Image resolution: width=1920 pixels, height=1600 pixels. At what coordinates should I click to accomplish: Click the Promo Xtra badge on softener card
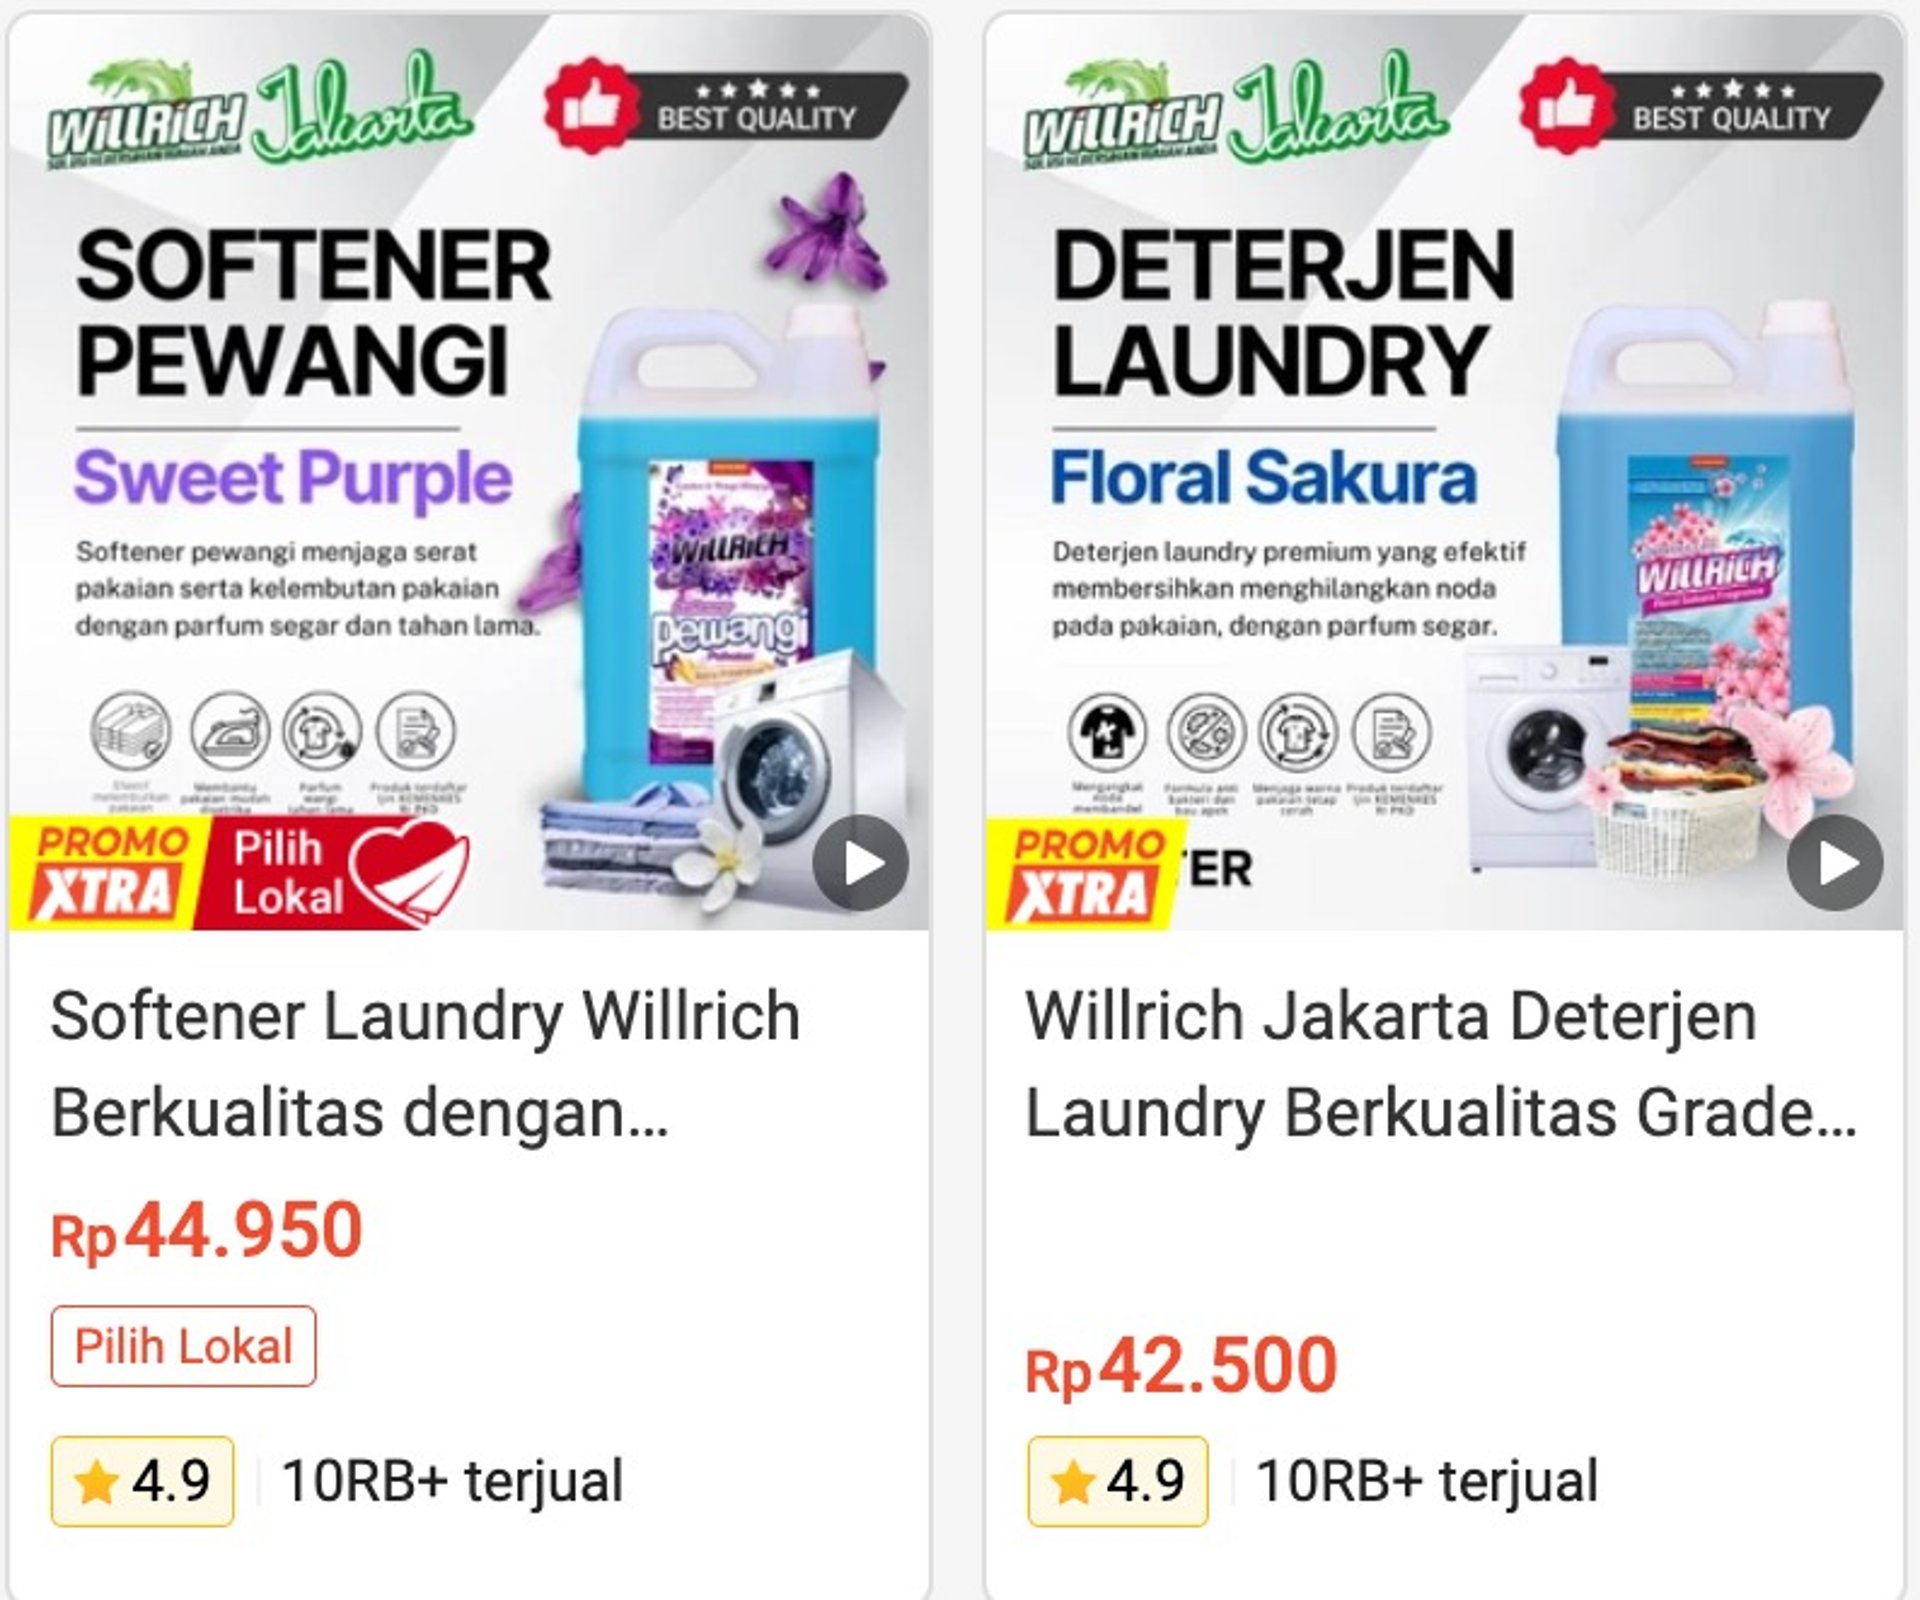tap(103, 872)
